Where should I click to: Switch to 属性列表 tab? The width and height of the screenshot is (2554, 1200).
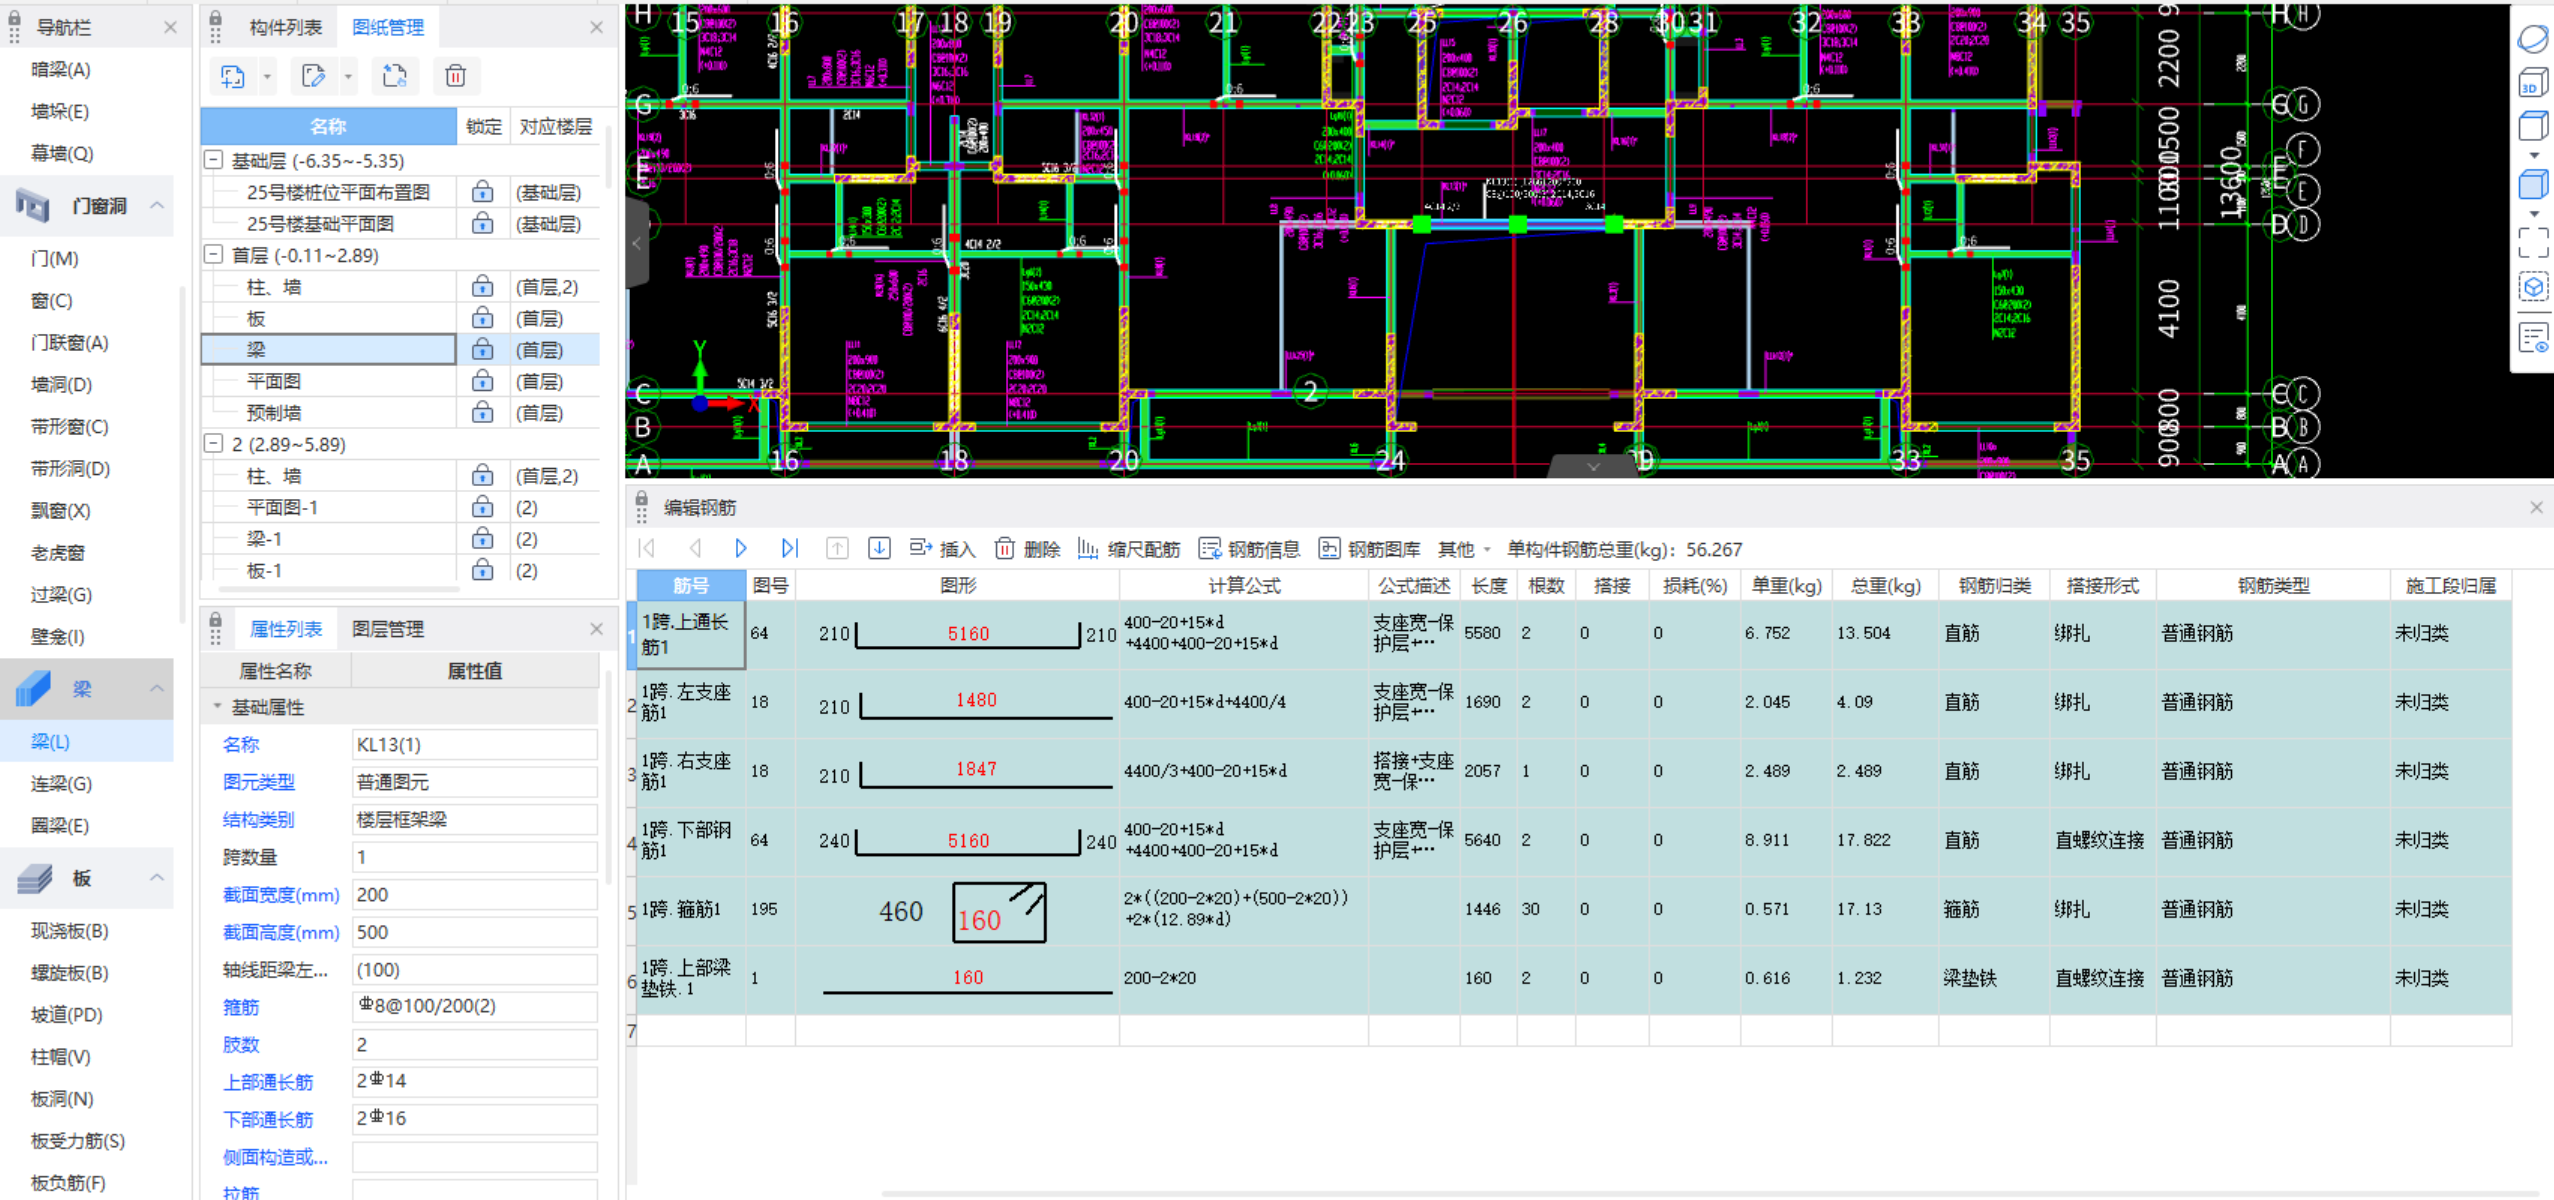click(x=286, y=629)
